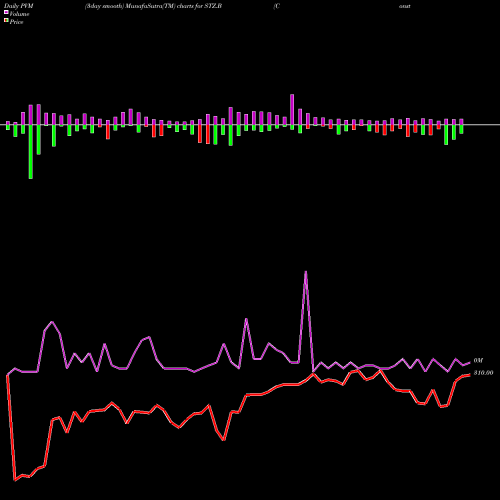Click the '310.00' price value label

pyautogui.click(x=483, y=373)
